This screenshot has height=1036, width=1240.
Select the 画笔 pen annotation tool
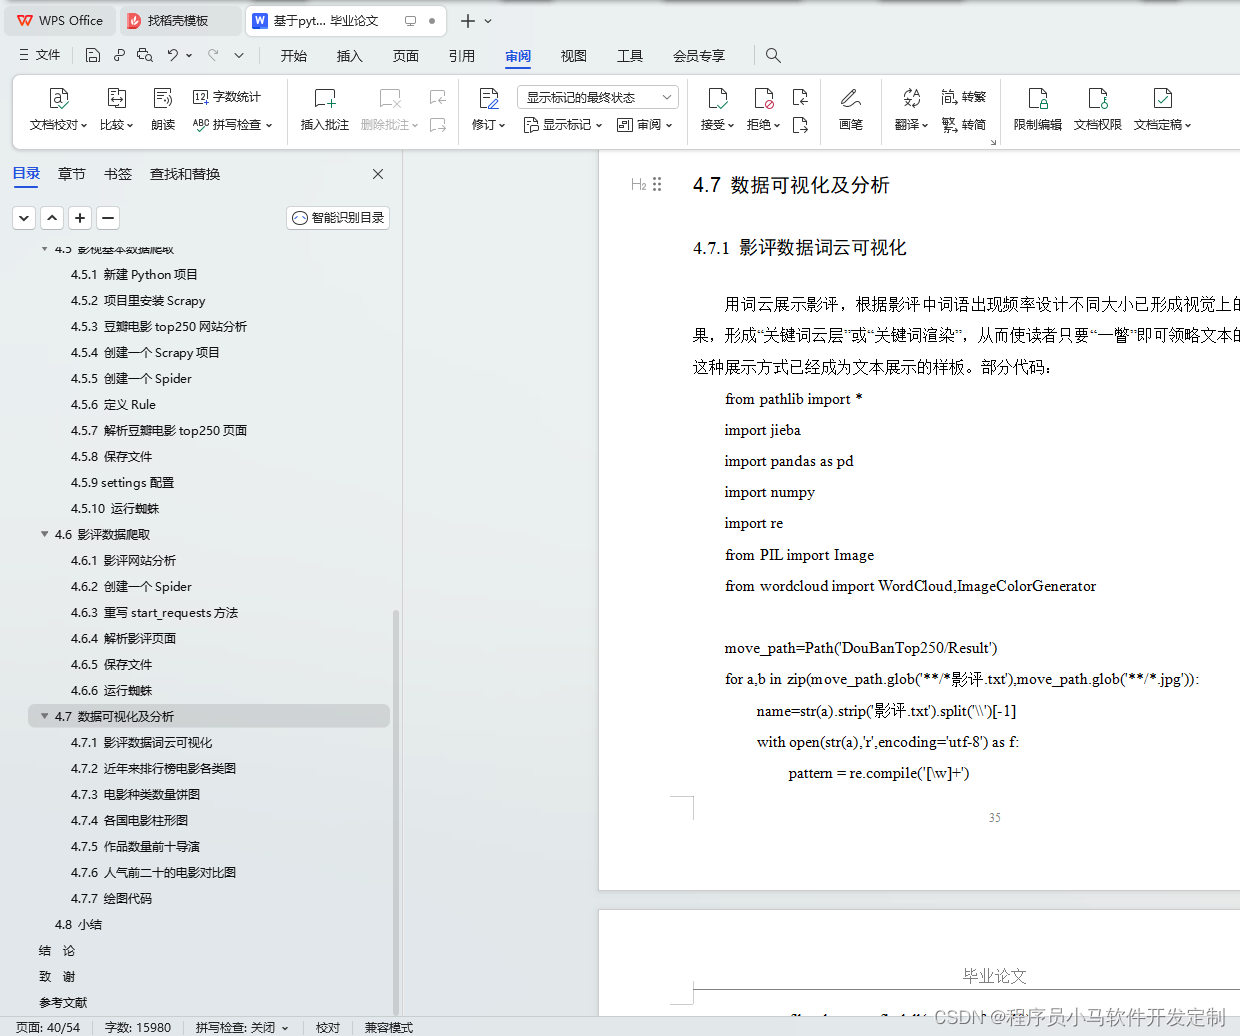[851, 110]
